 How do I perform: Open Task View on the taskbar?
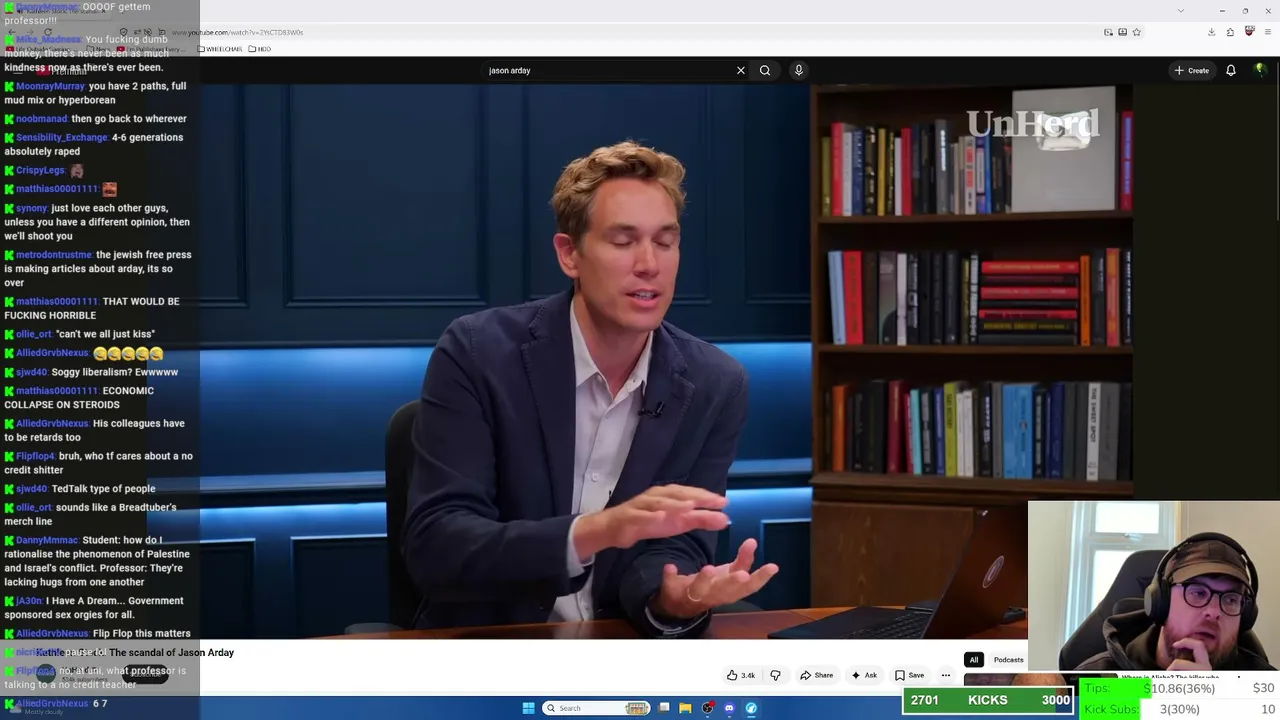(x=664, y=708)
